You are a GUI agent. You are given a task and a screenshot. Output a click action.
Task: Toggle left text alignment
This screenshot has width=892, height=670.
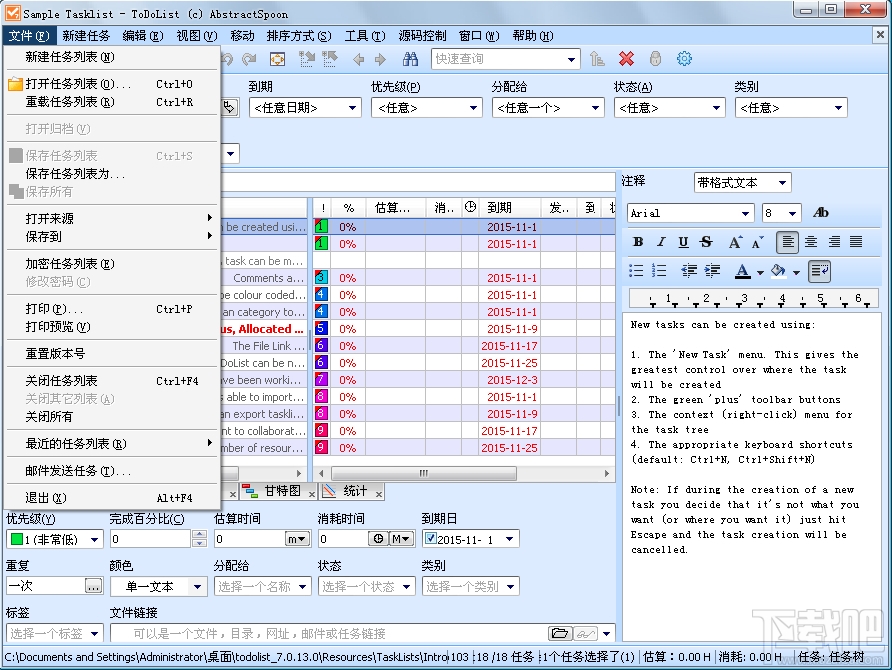787,242
